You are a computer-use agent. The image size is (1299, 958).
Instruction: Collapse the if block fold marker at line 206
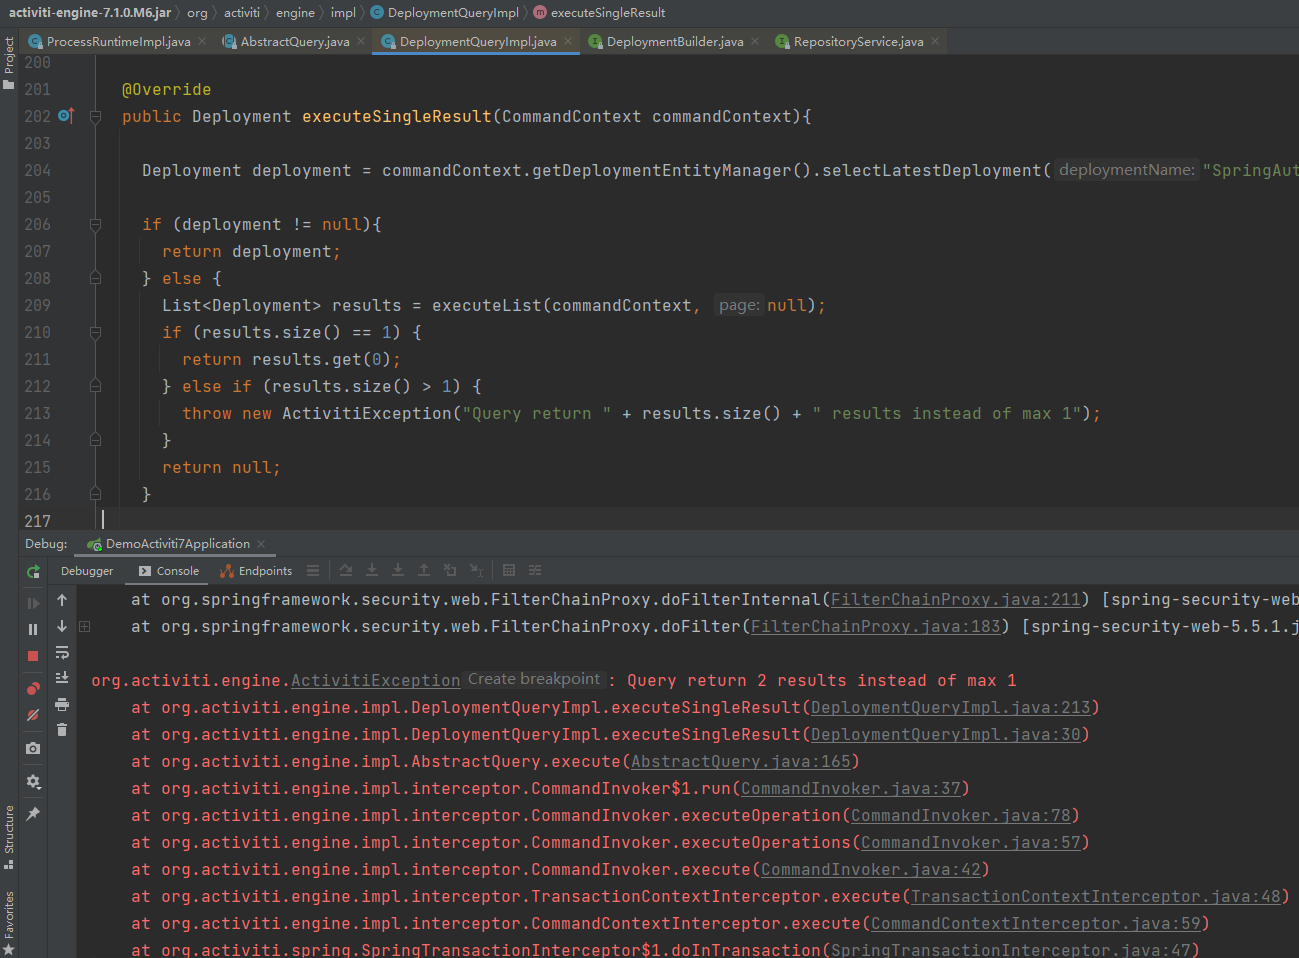click(x=96, y=225)
